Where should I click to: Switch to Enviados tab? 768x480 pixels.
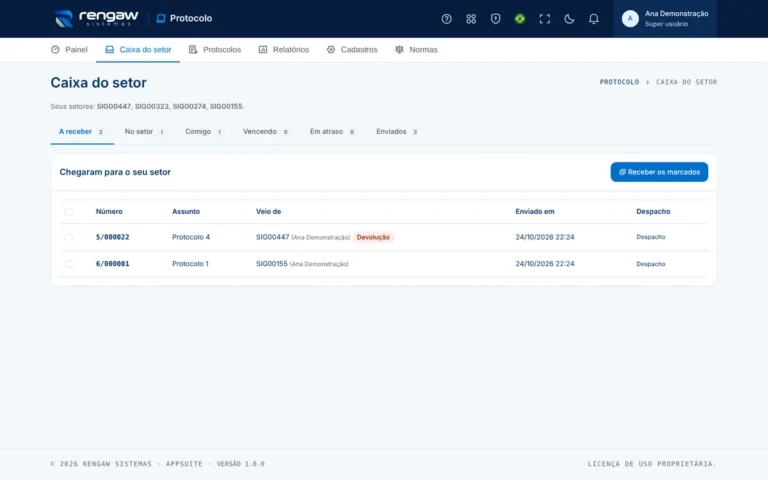pos(397,132)
